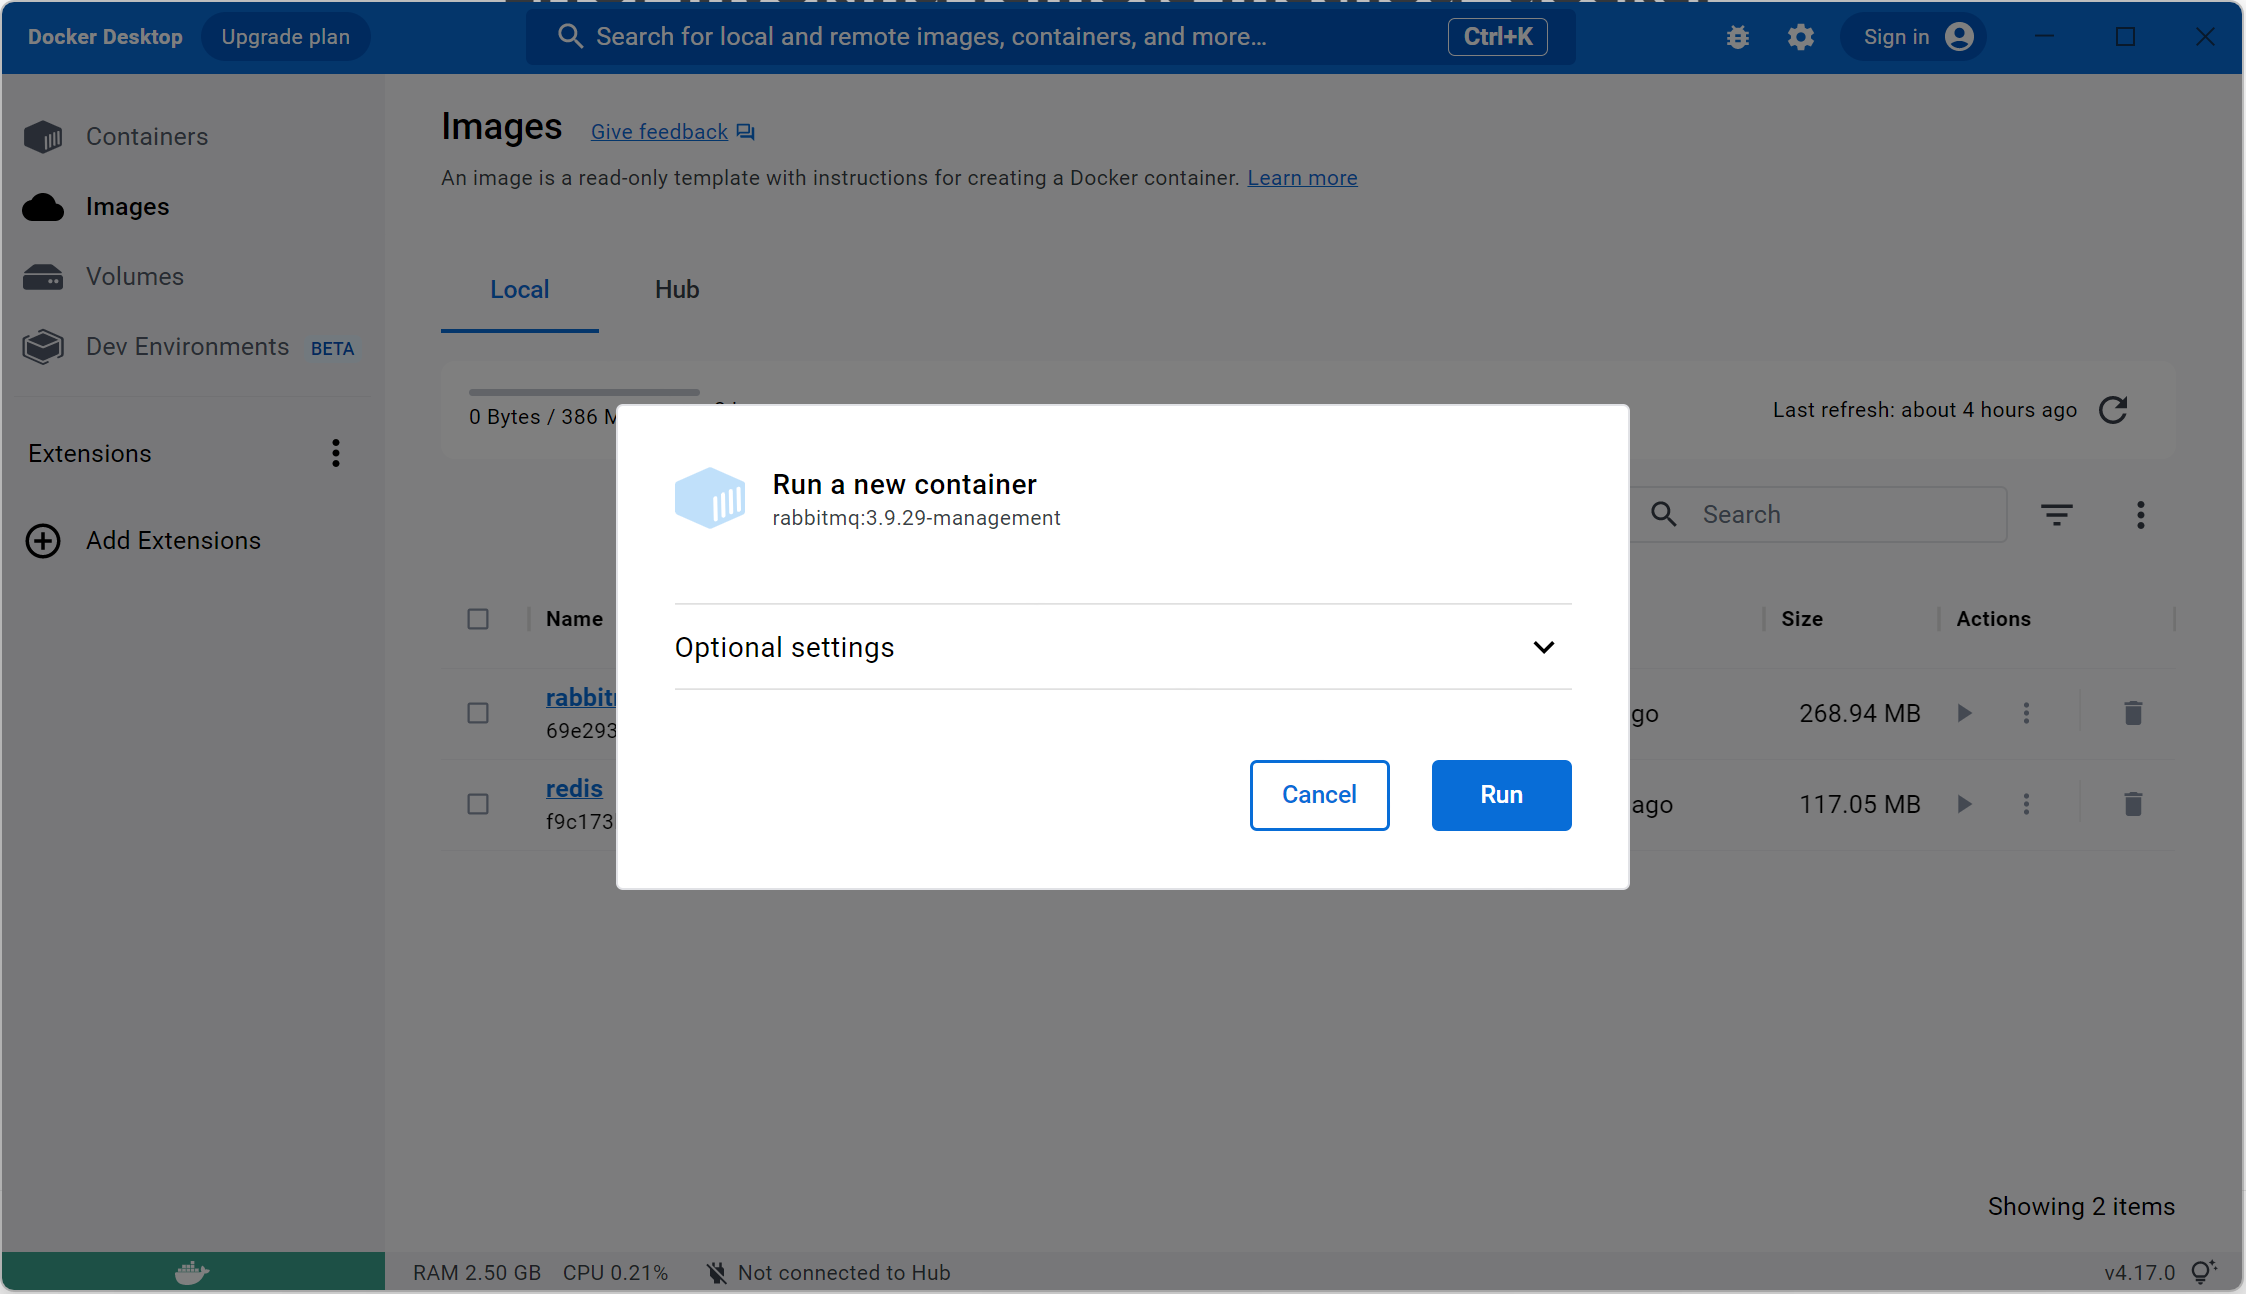Screen dimensions: 2246x1294
Task: Click the disk usage progress bar
Action: point(584,392)
